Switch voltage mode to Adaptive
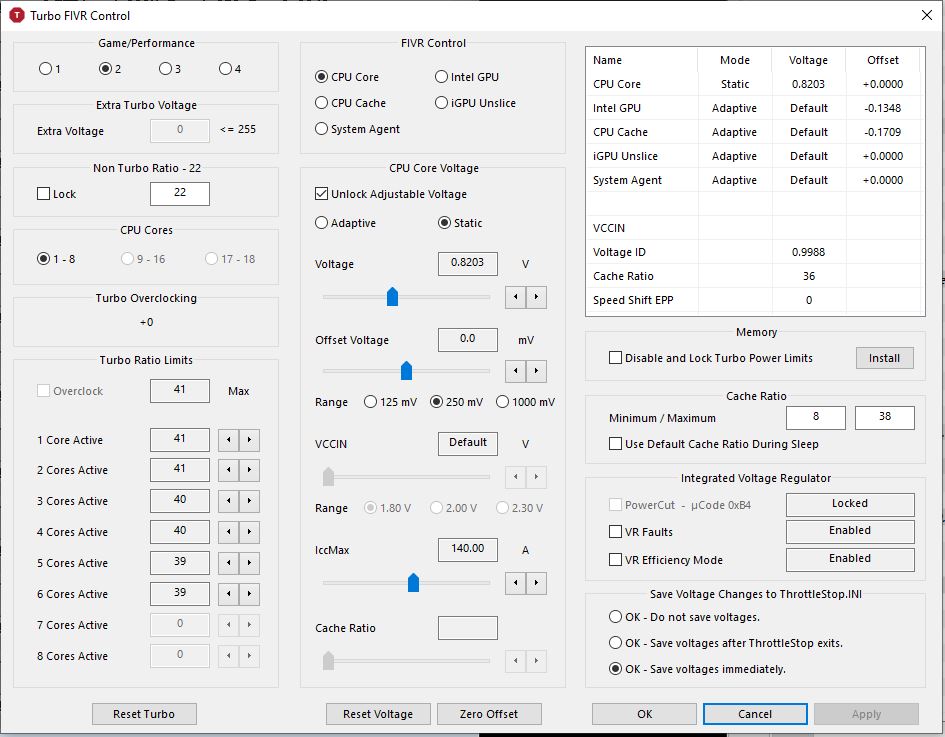 pyautogui.click(x=345, y=223)
